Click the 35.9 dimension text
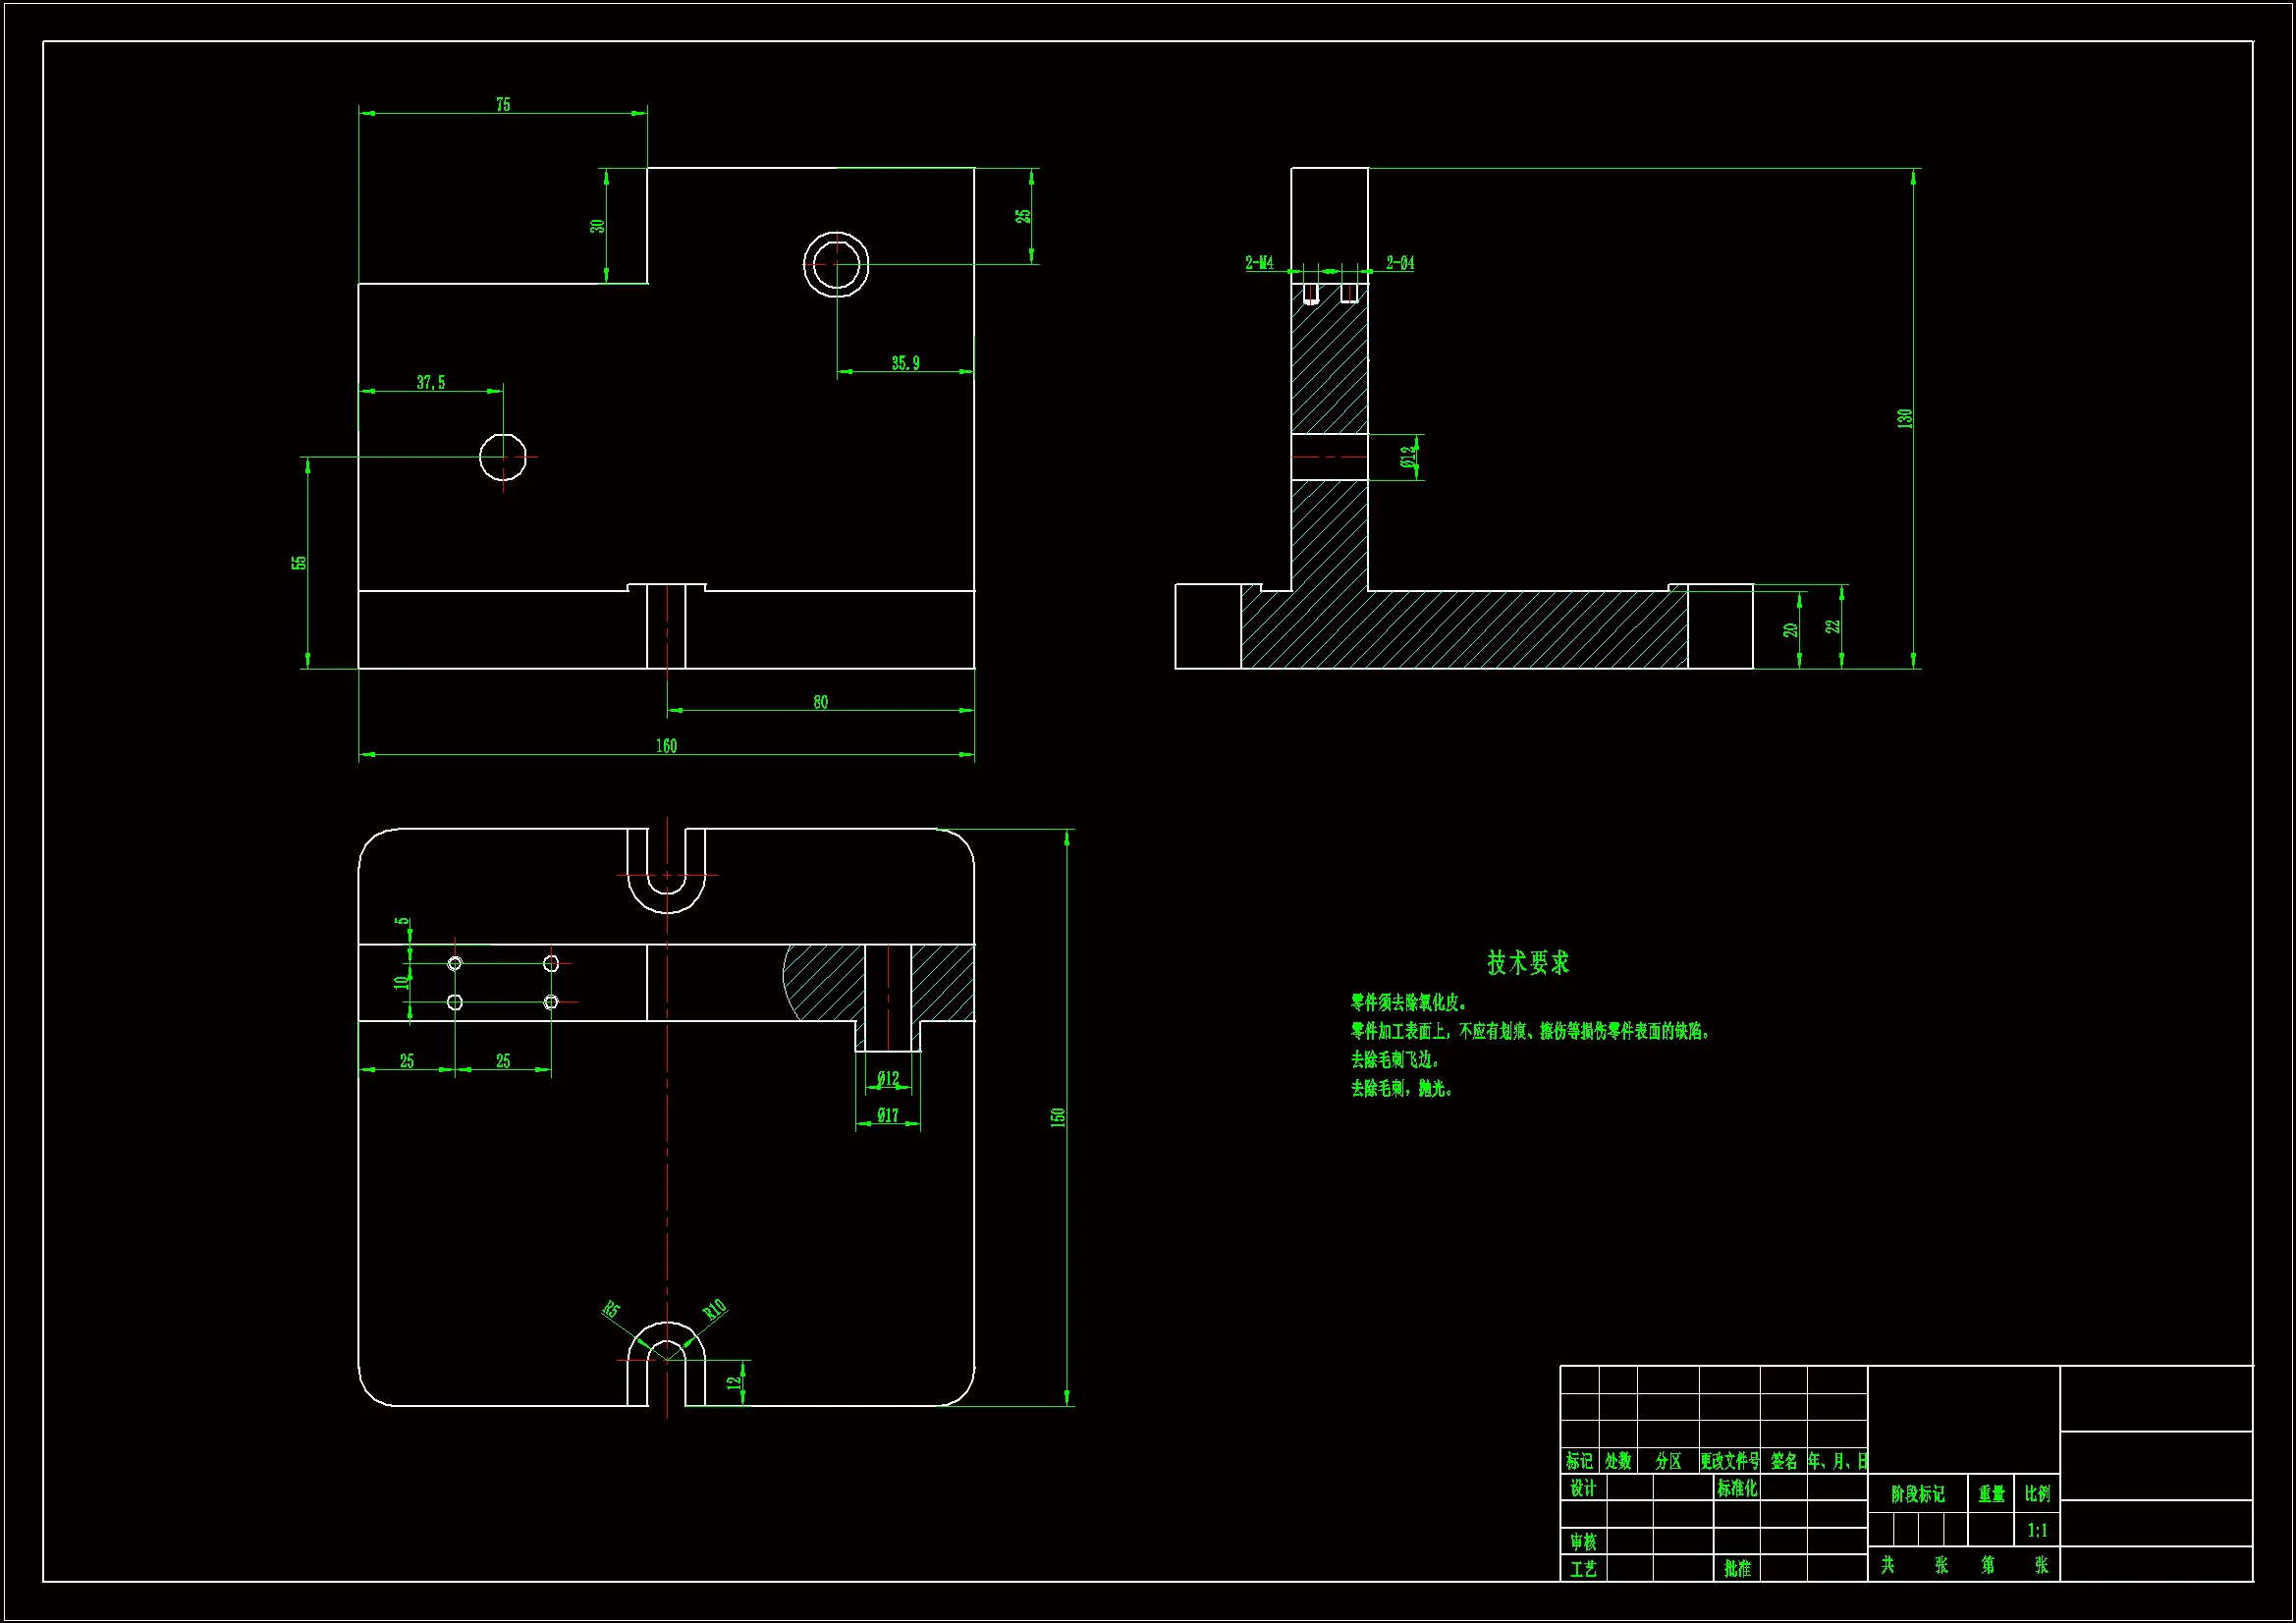This screenshot has width=2296, height=1623. click(x=905, y=363)
